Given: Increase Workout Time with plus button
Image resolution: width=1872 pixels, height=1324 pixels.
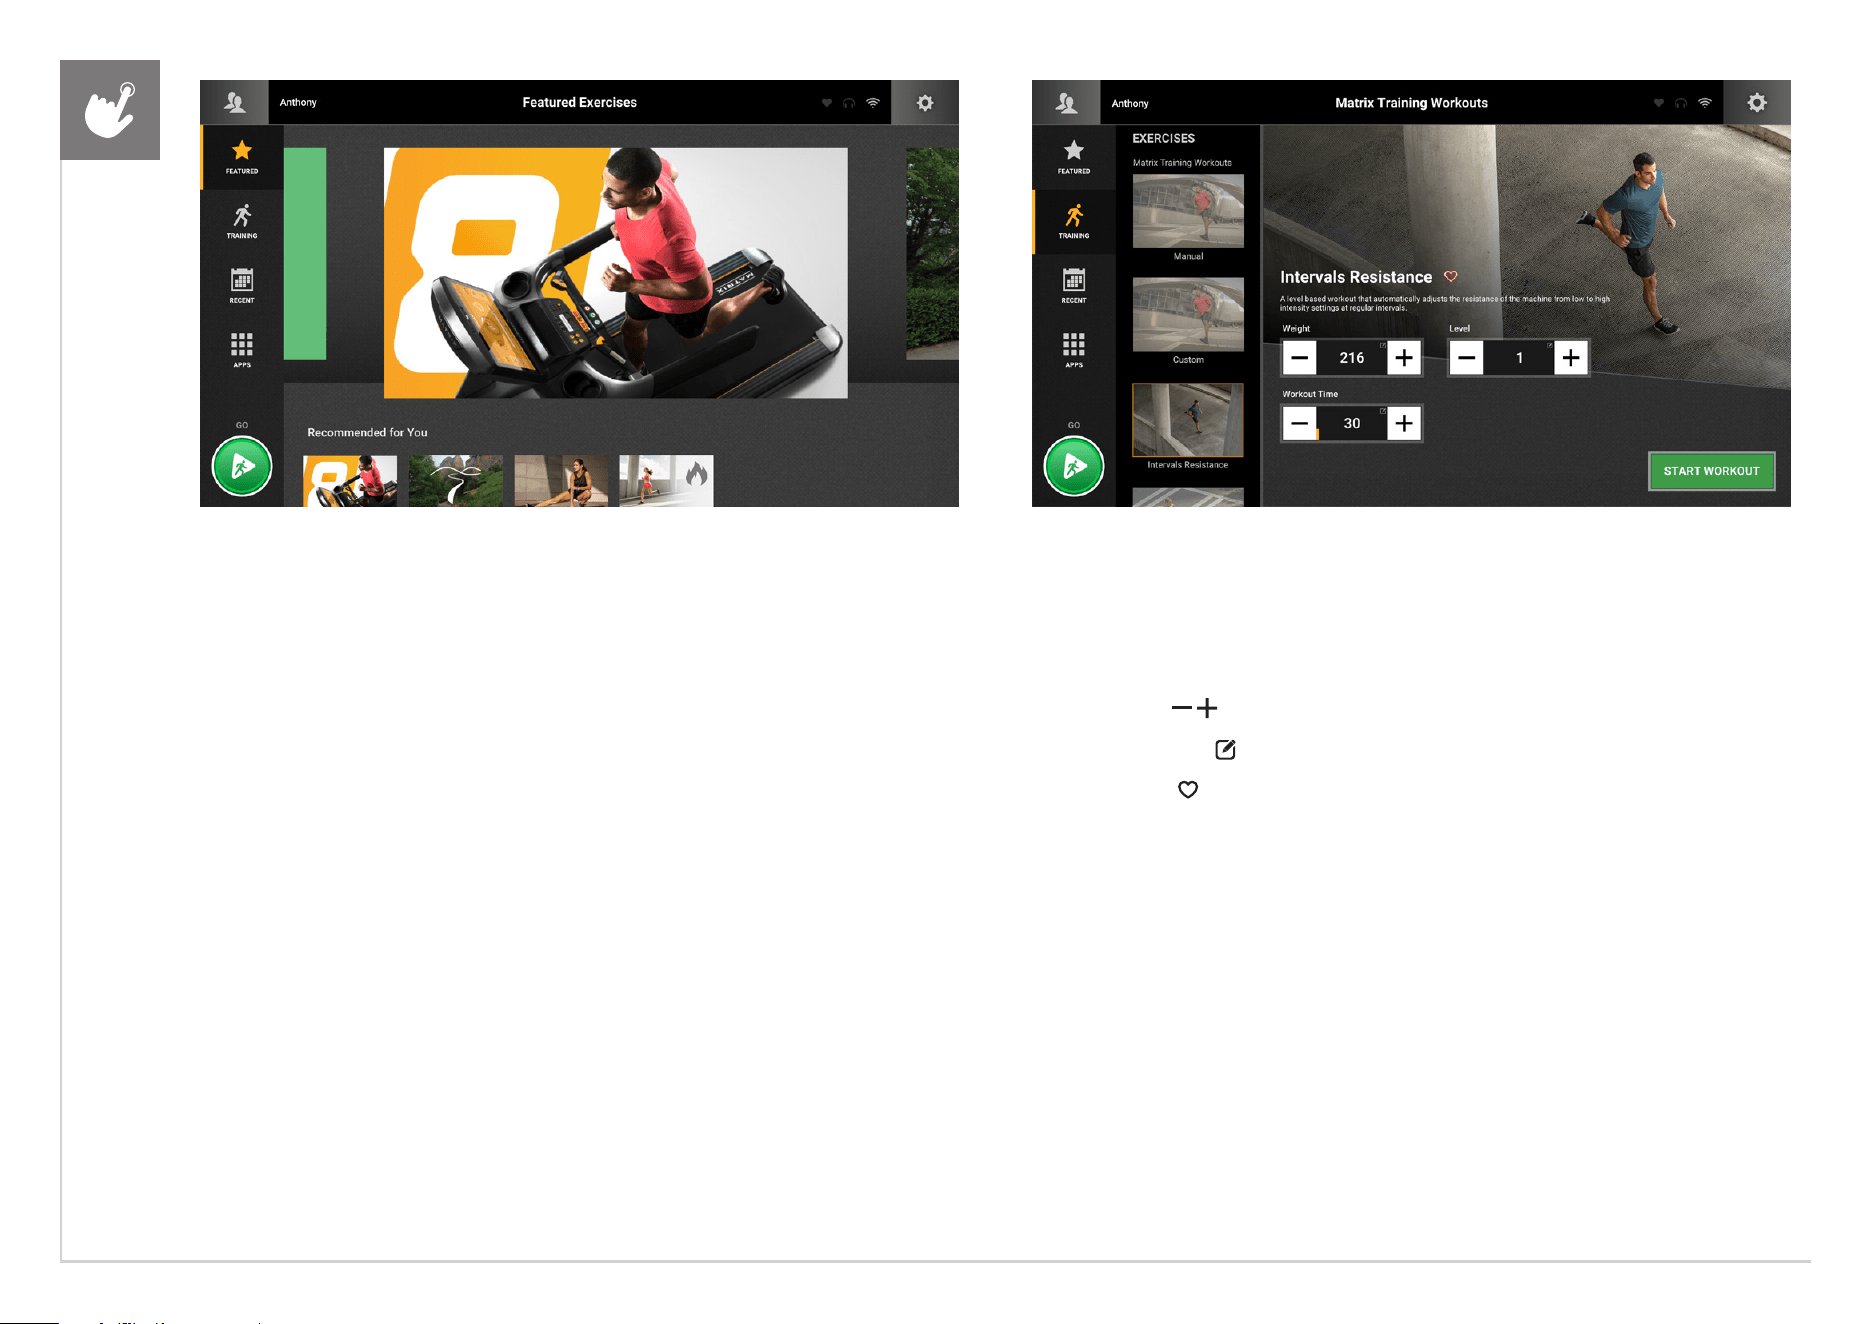Looking at the screenshot, I should (x=1404, y=423).
